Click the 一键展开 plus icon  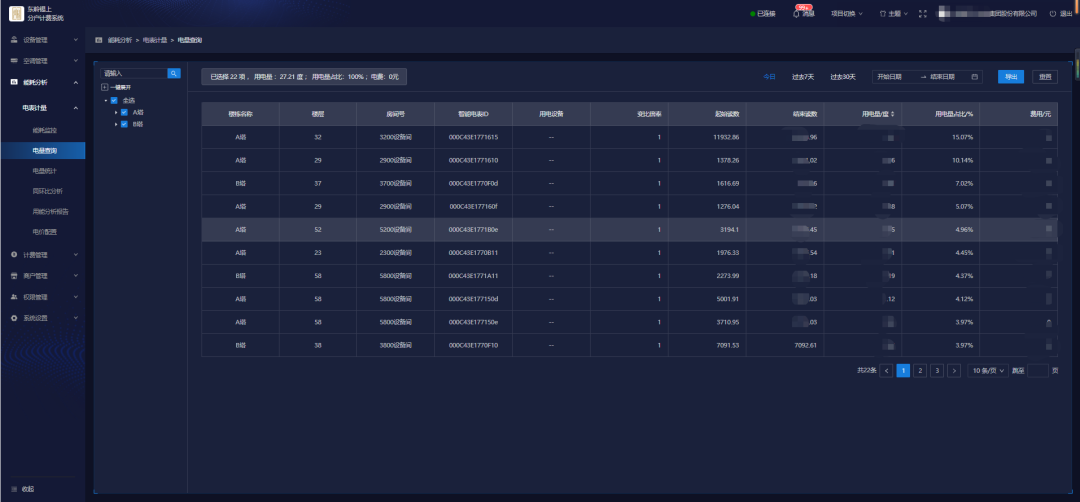pos(105,87)
